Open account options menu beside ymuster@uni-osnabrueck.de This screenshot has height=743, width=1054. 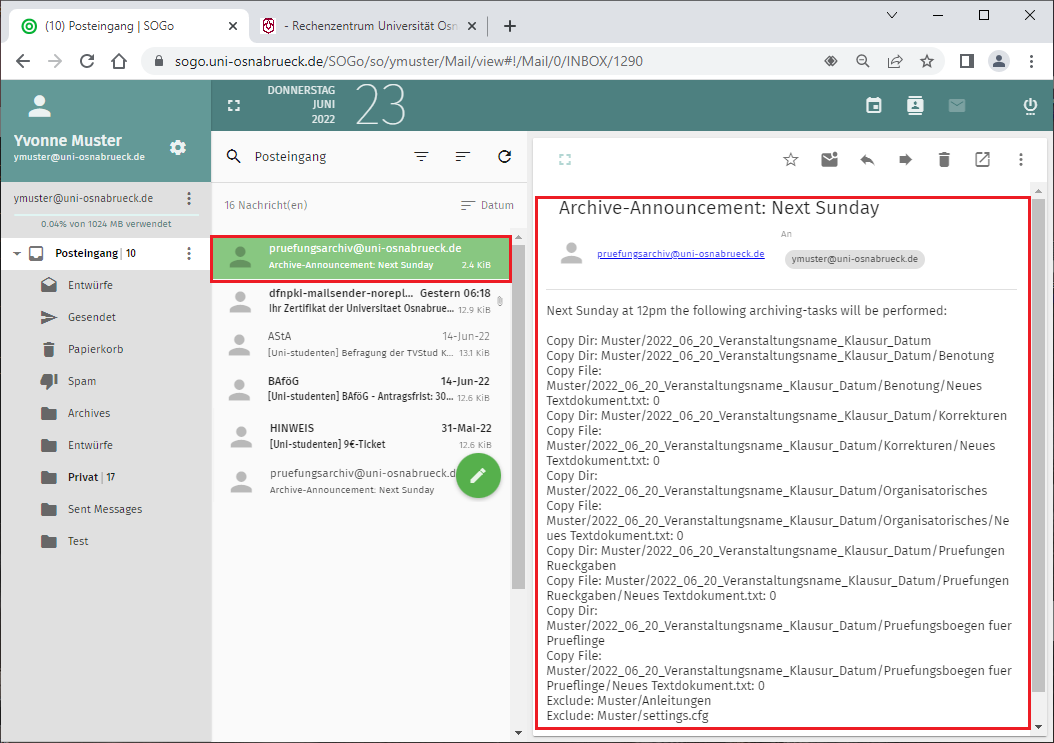pyautogui.click(x=189, y=199)
